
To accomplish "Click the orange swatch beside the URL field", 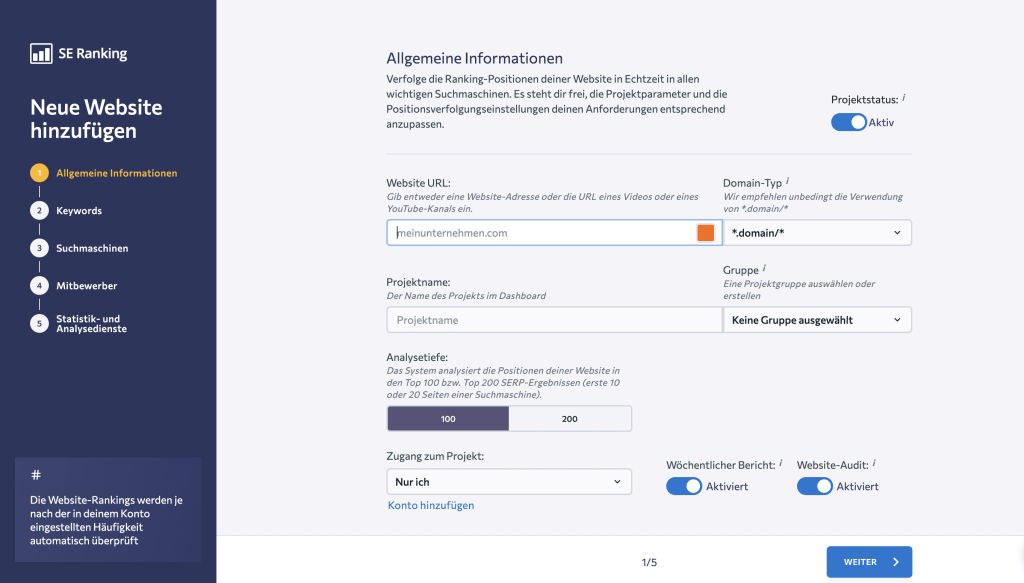I will pyautogui.click(x=707, y=232).
